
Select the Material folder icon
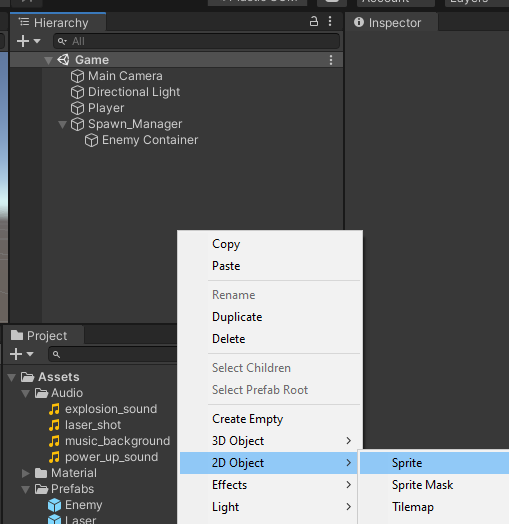pyautogui.click(x=41, y=473)
